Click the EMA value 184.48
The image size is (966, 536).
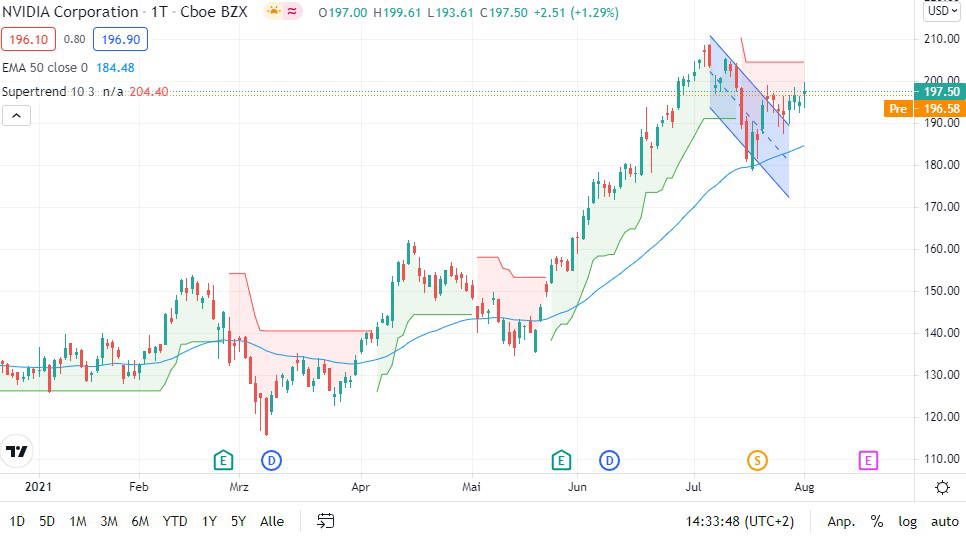[115, 68]
